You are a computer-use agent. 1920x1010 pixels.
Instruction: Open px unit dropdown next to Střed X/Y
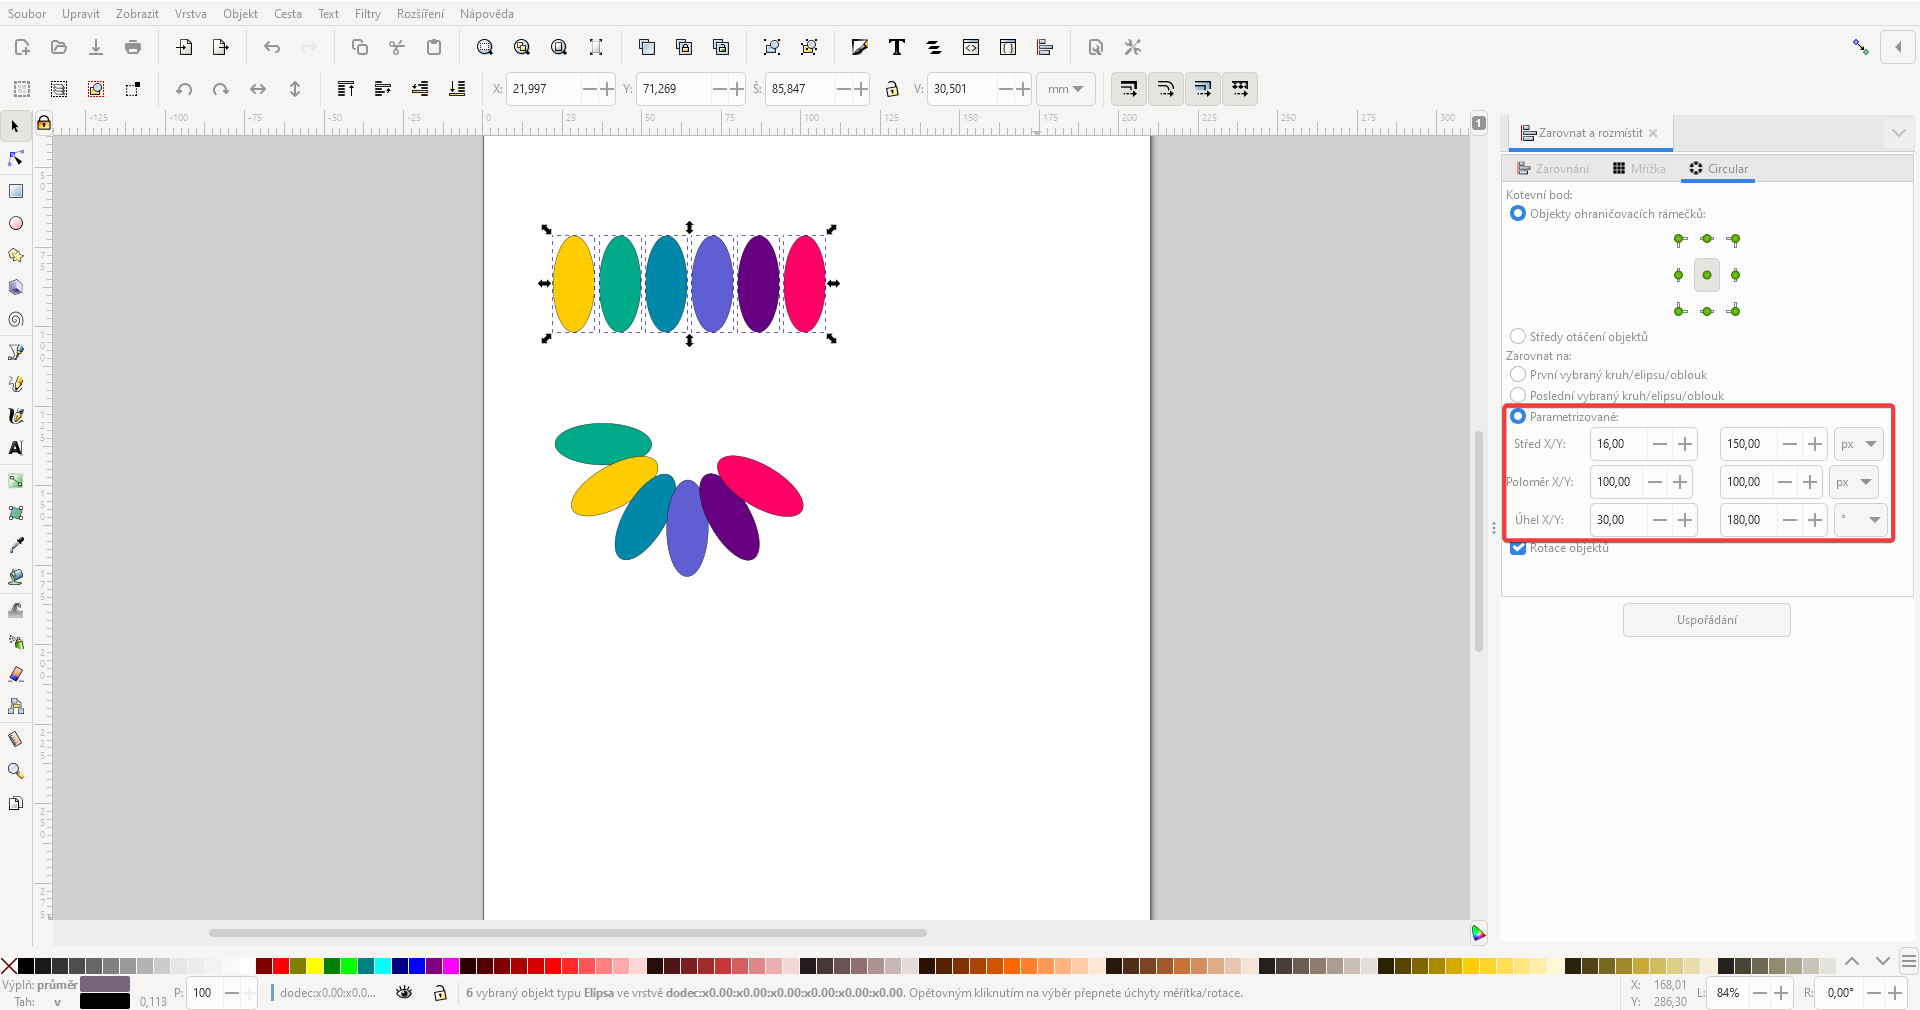1858,444
